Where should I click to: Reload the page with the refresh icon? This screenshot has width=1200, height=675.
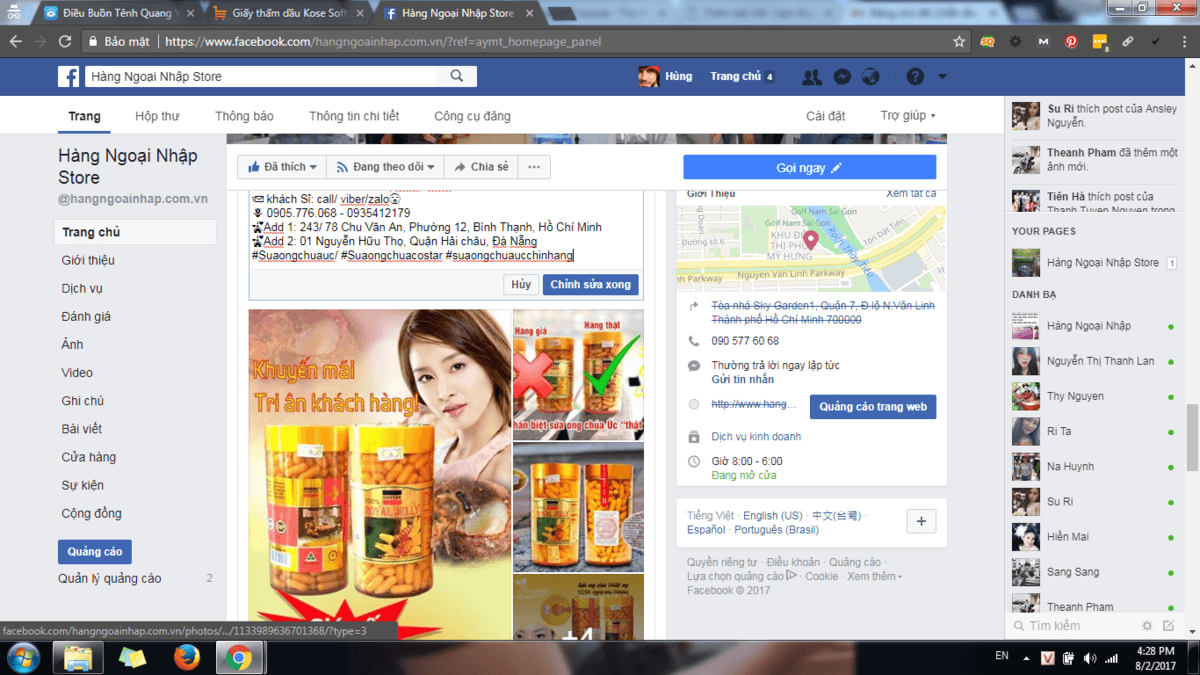(x=65, y=42)
